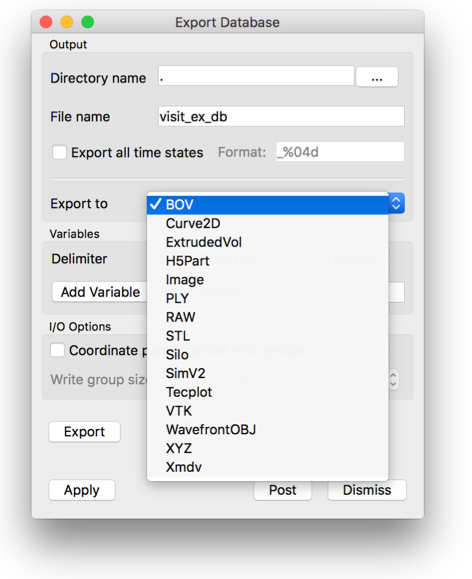Click the Write group size stepper arrows
Viewport: 472px width, 579px height.
393,380
